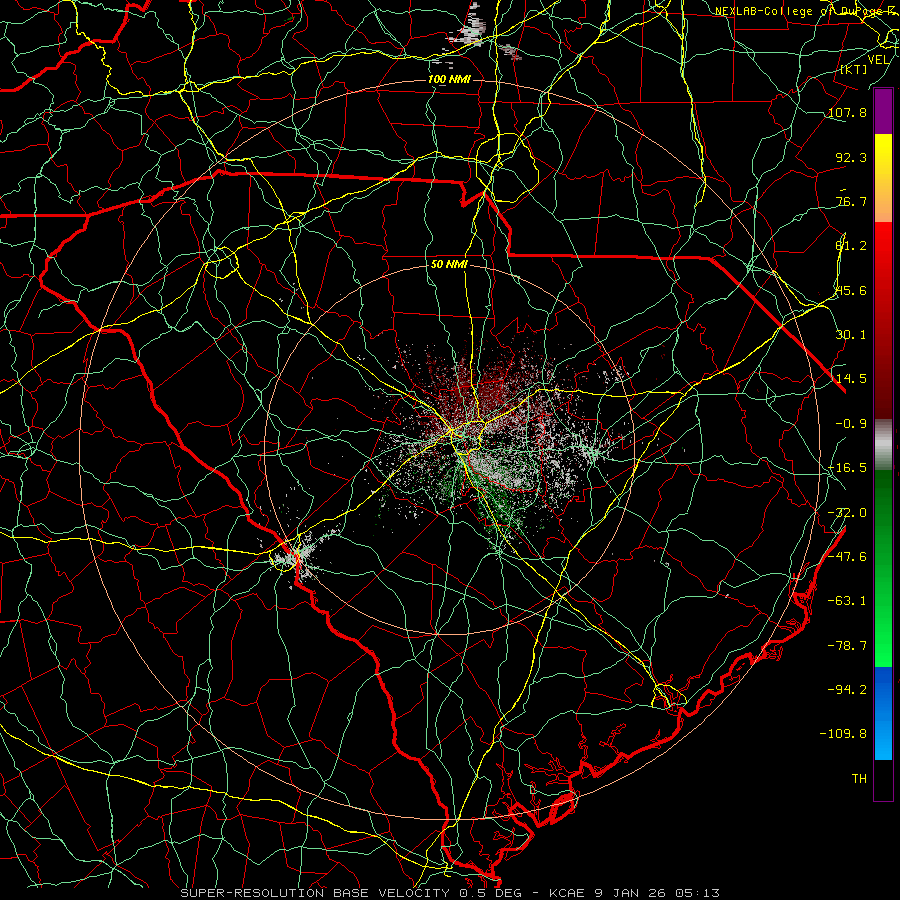900x900 pixels.
Task: Pick the green color bar segment
Action: [883, 568]
